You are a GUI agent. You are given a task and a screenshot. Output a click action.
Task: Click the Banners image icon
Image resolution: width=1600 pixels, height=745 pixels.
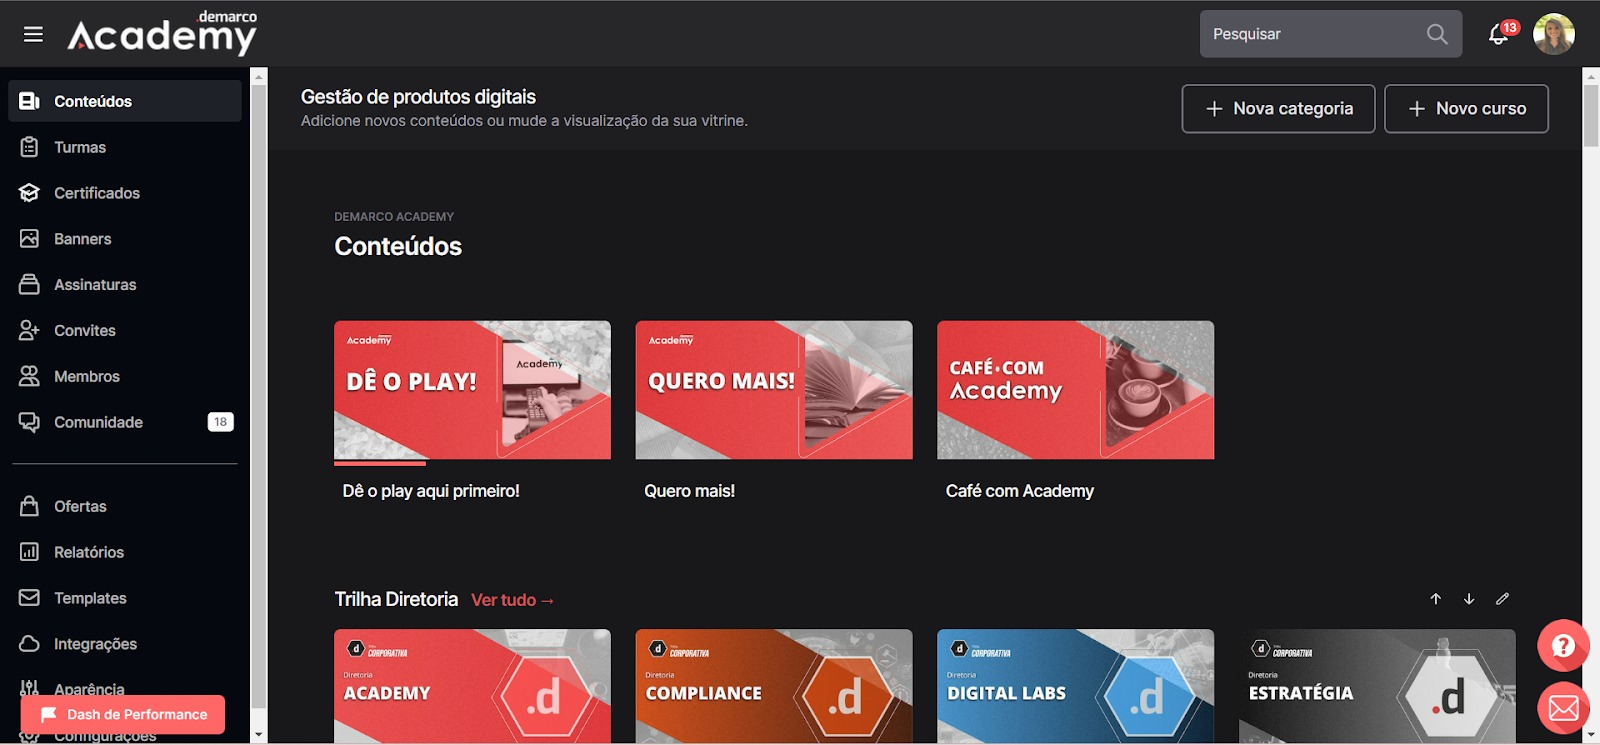(x=29, y=239)
